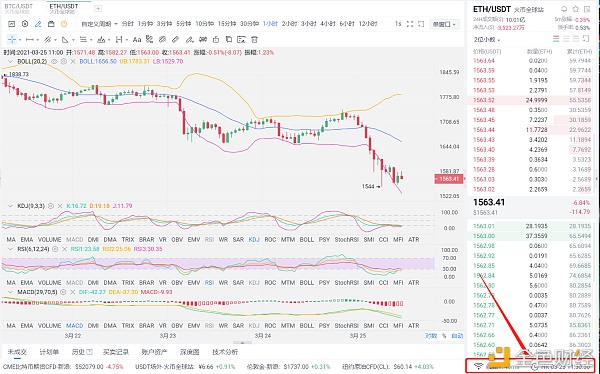The height and width of the screenshot is (374, 600).
Task: Click the plus icon to add a pair tab
Action: click(x=98, y=8)
